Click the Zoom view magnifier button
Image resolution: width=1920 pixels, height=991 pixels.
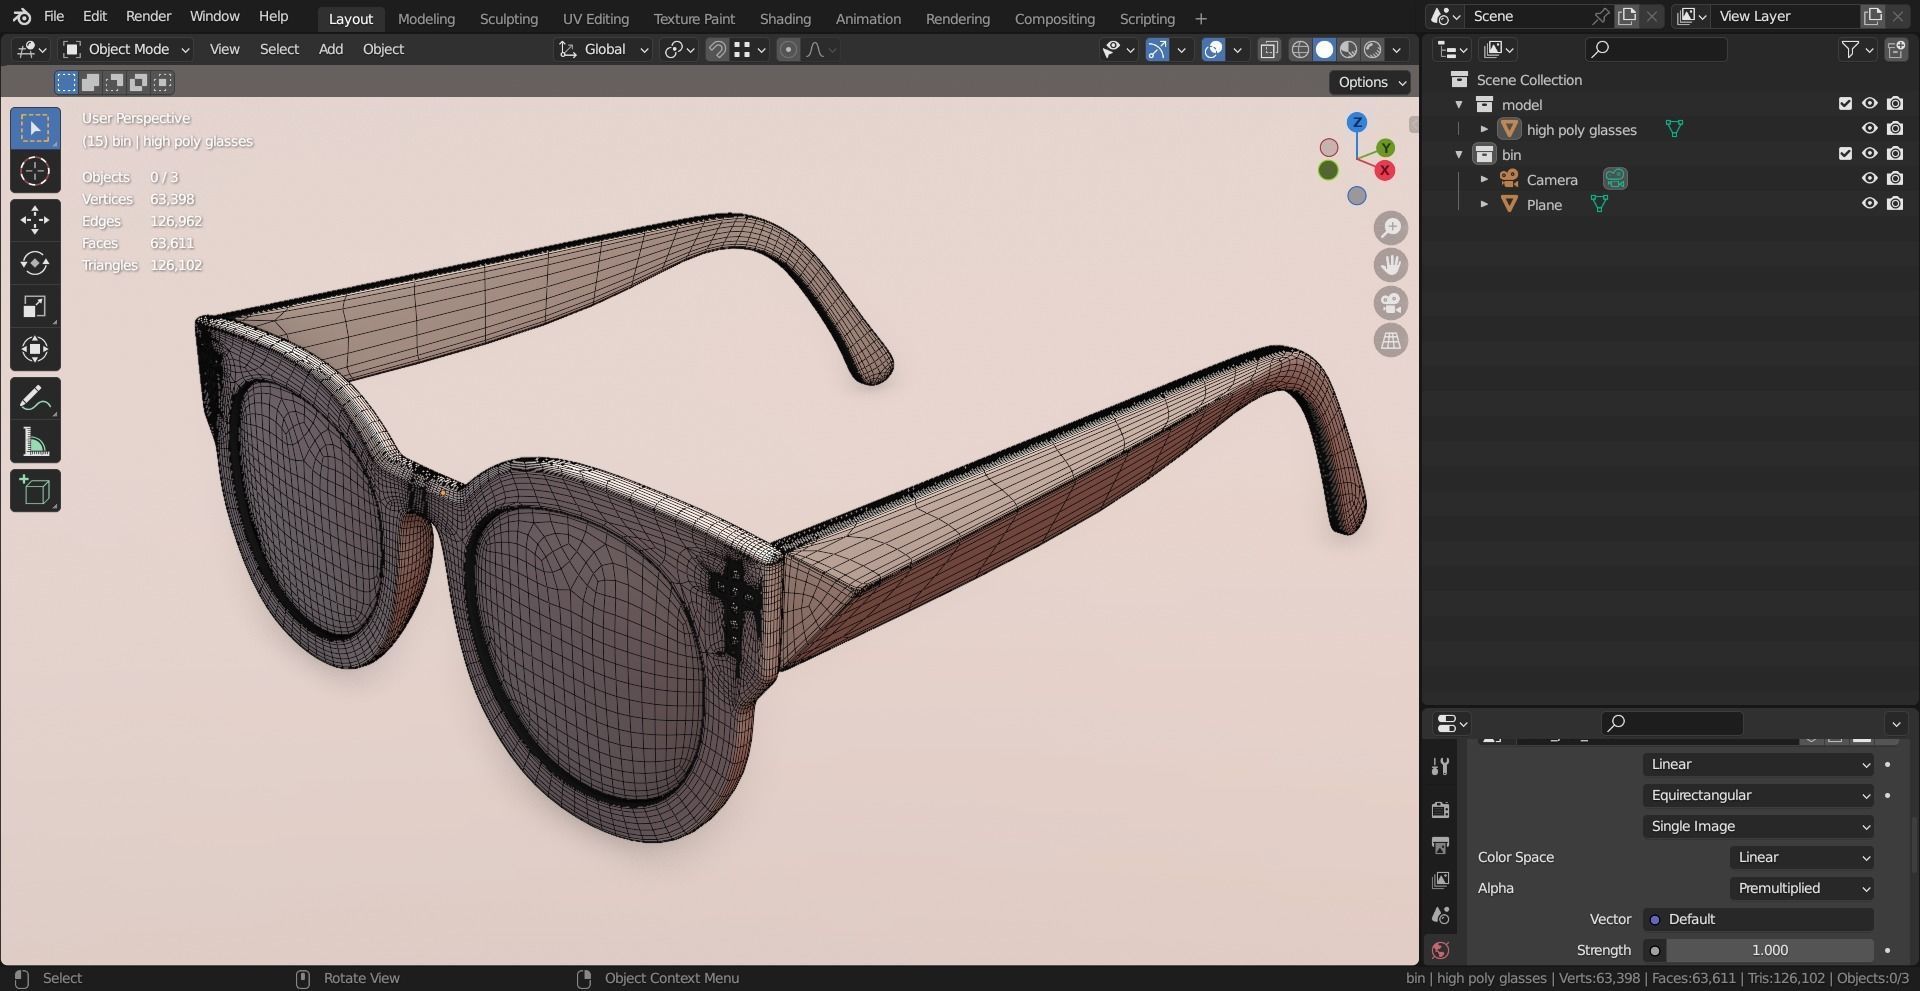pos(1390,228)
